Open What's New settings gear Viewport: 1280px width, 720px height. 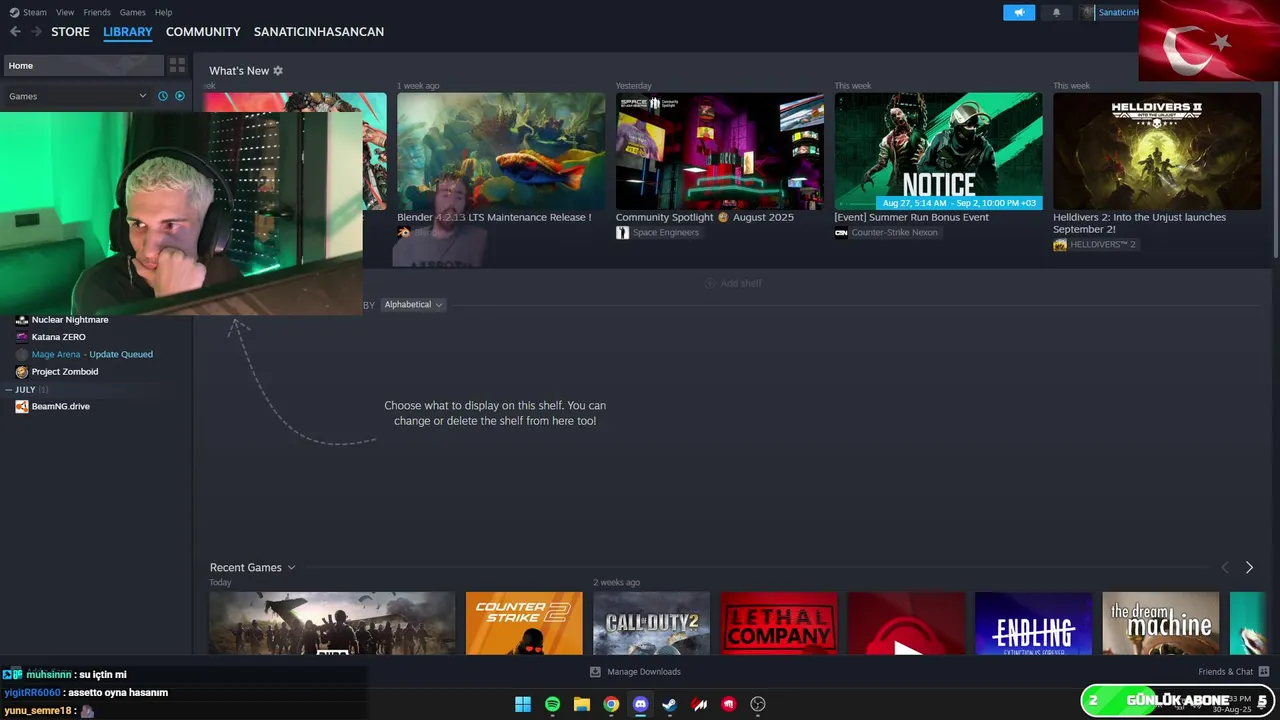[x=278, y=71]
